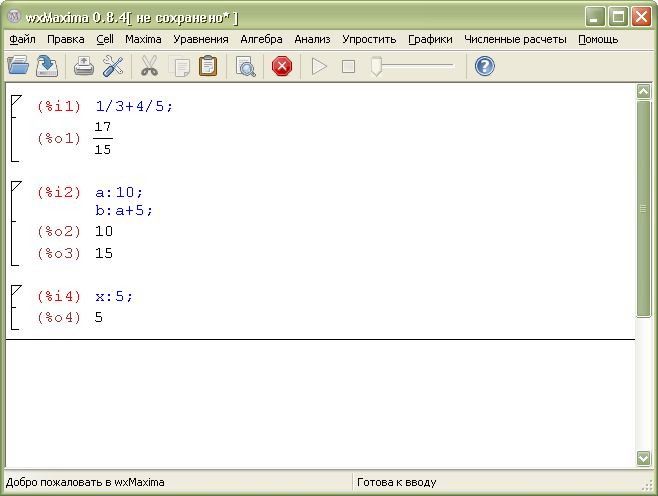Open the Алгебра menu
Screen dimensions: 658x496
coord(261,39)
